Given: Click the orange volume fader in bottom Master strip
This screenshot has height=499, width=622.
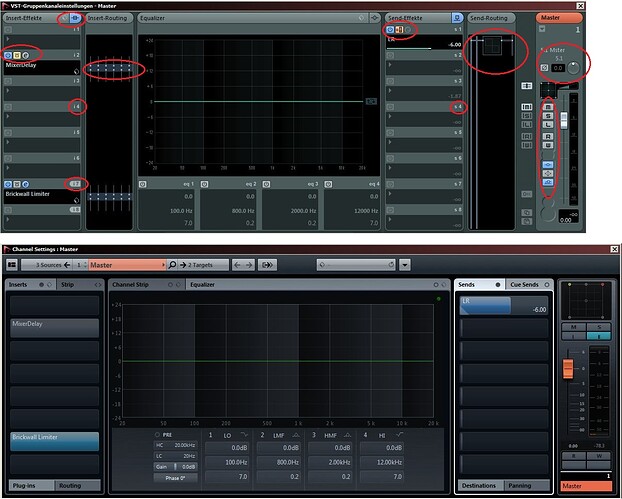Looking at the screenshot, I should click(x=568, y=368).
